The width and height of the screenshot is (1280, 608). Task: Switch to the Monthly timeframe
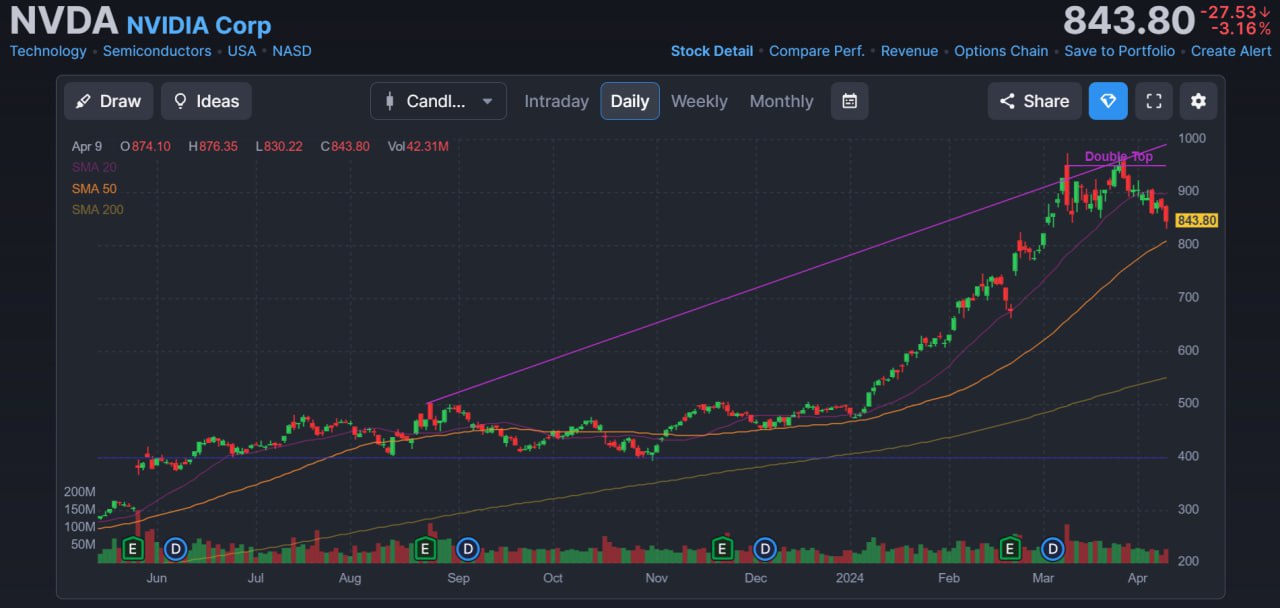click(x=781, y=101)
